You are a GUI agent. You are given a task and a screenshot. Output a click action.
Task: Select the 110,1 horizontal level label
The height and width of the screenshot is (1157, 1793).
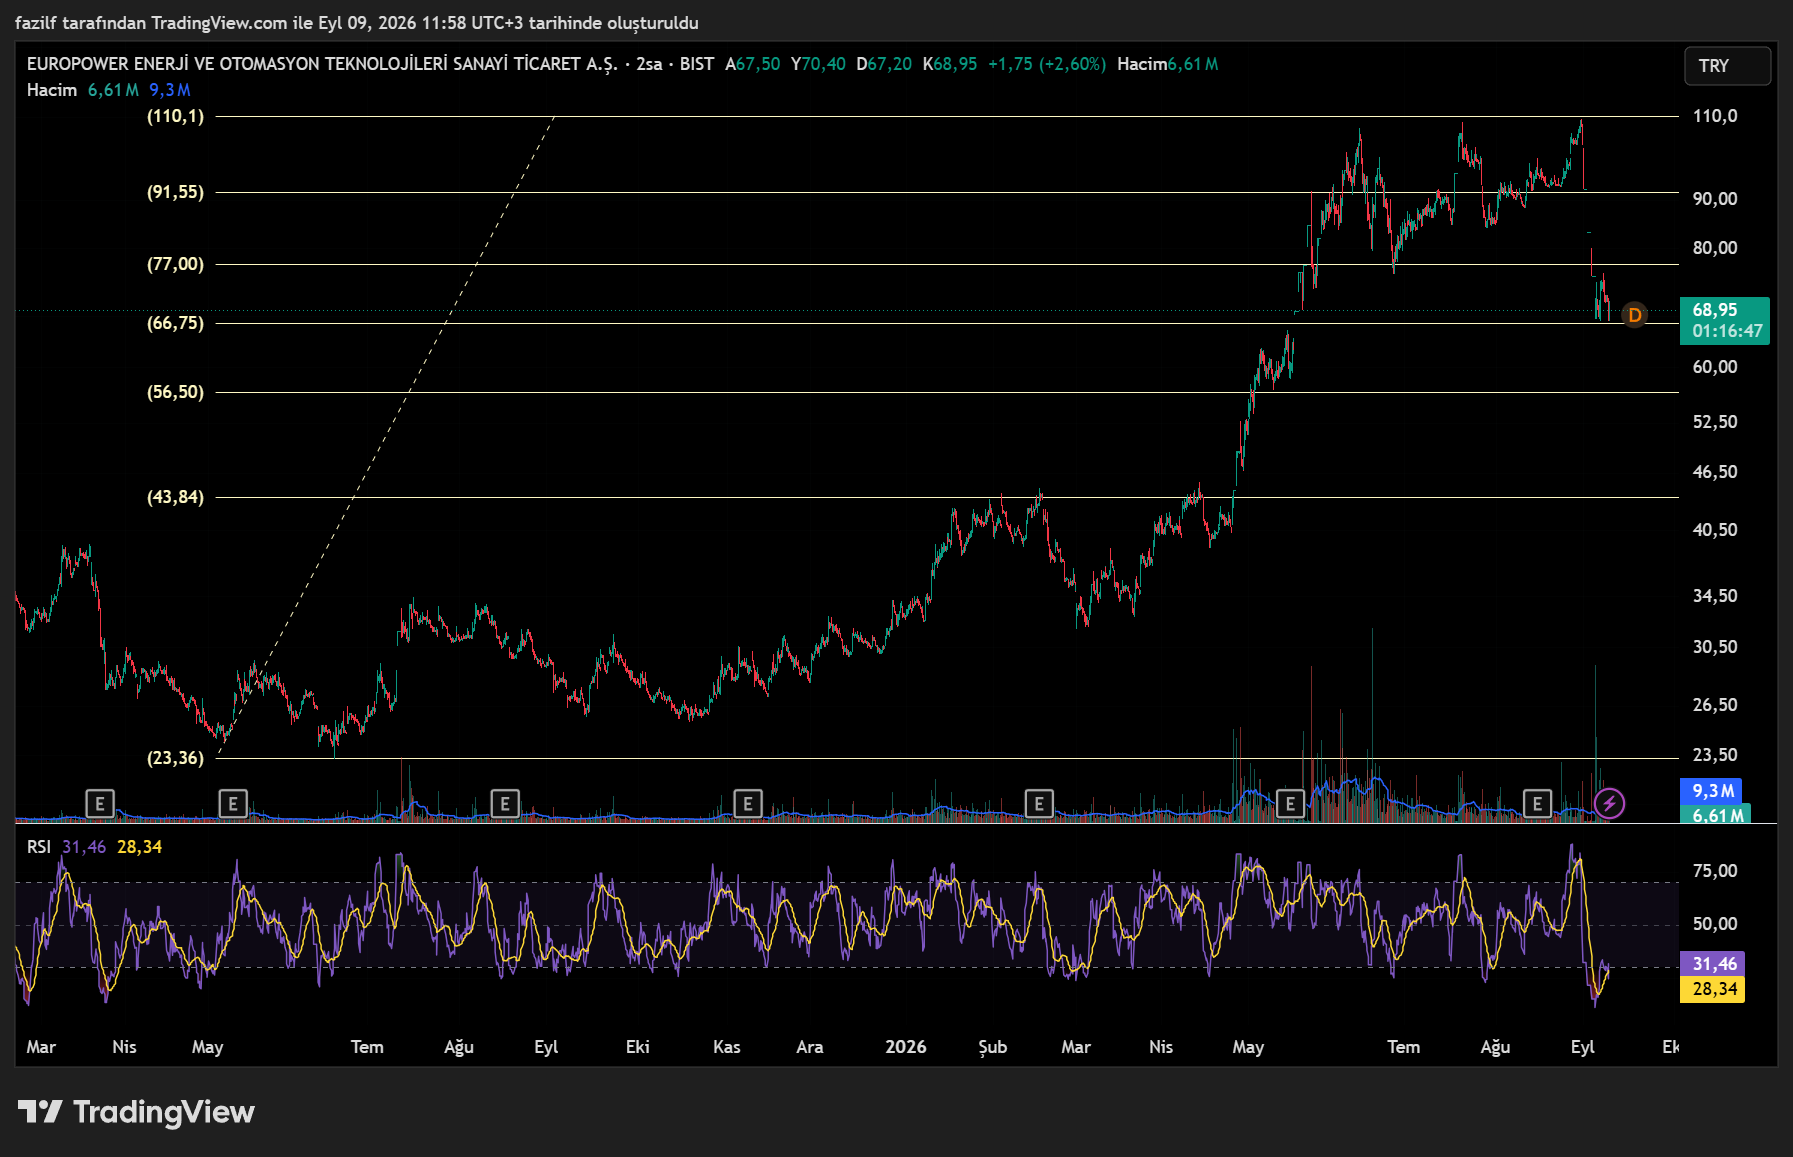(x=175, y=116)
